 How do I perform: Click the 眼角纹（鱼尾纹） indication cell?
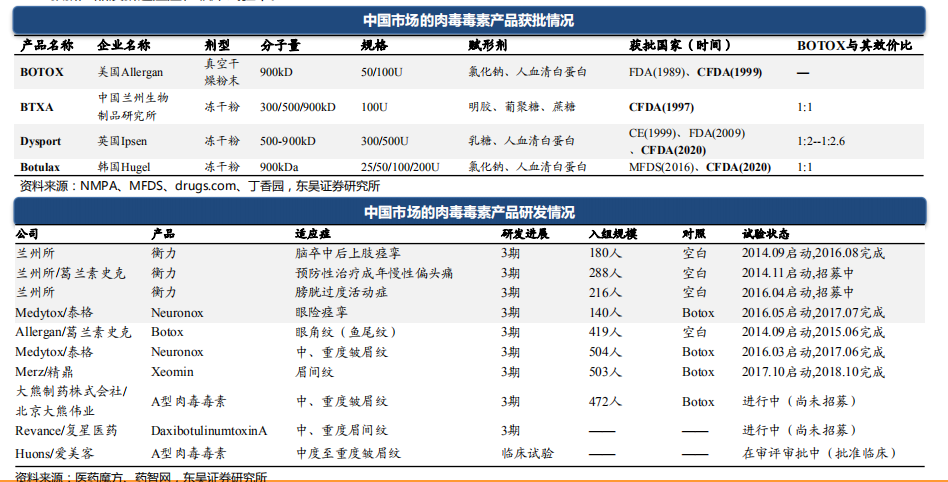[x=346, y=331]
